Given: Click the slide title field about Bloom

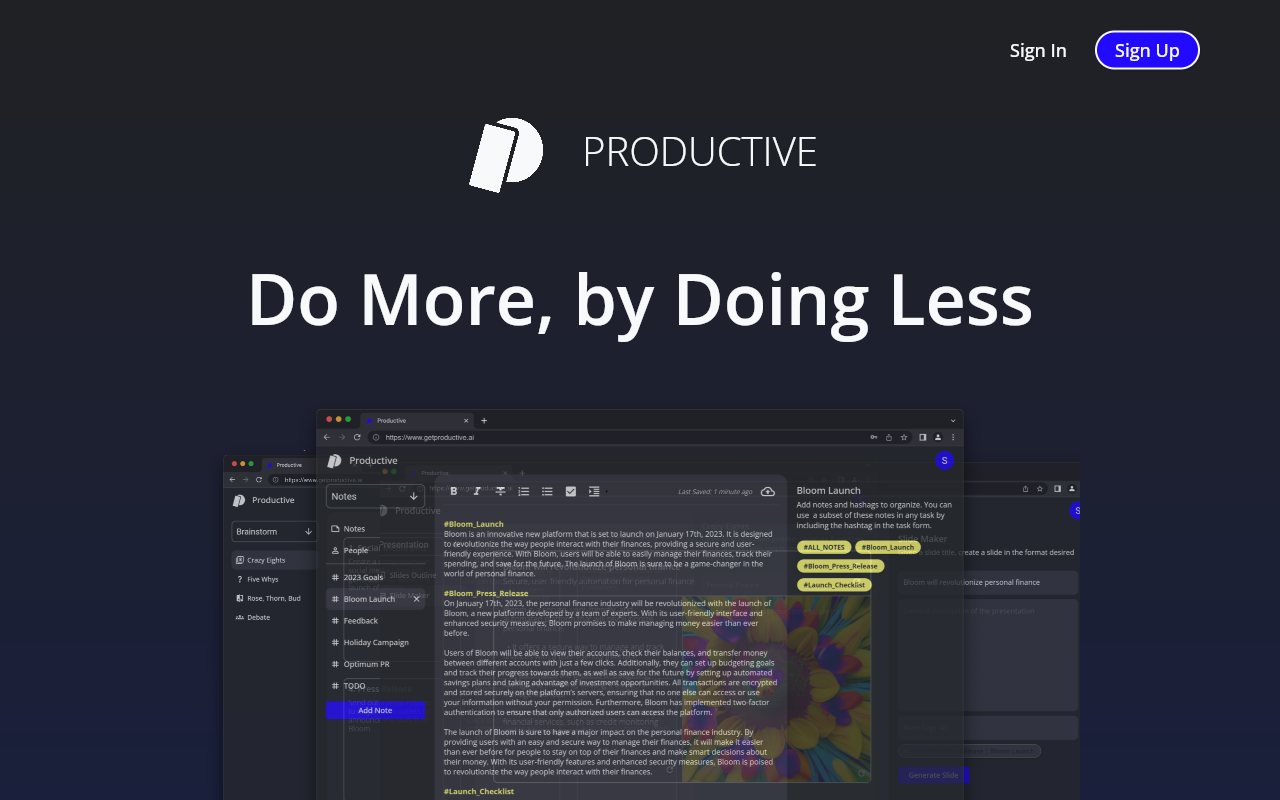Looking at the screenshot, I should tap(988, 582).
